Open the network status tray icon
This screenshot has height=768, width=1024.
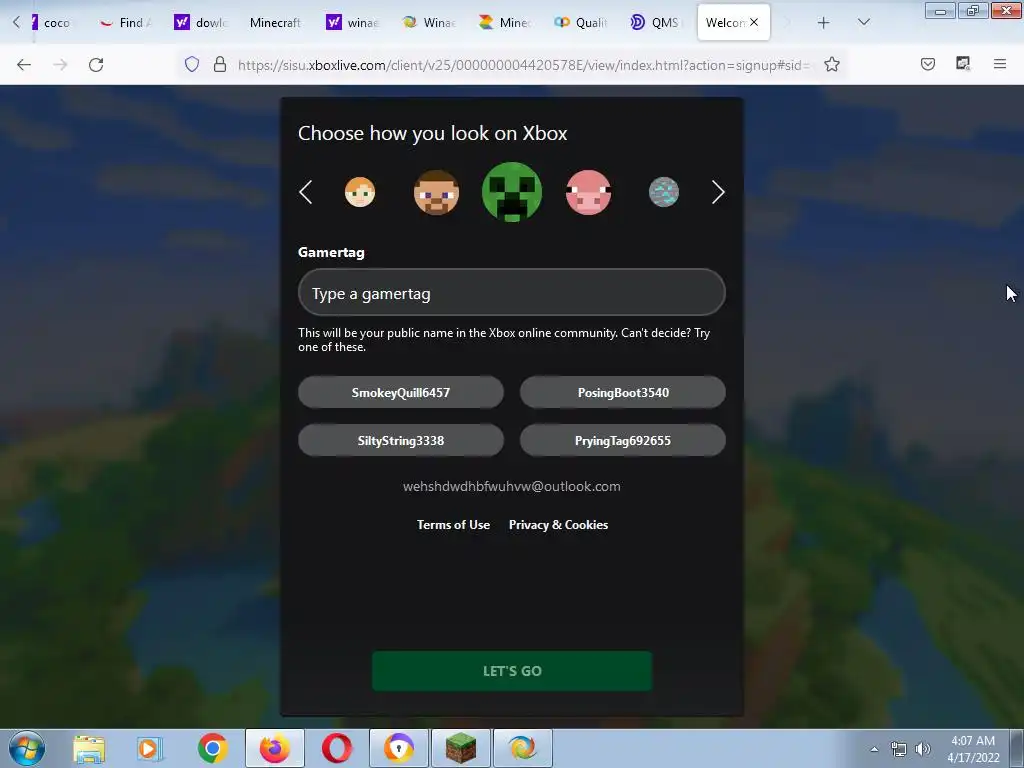point(899,749)
